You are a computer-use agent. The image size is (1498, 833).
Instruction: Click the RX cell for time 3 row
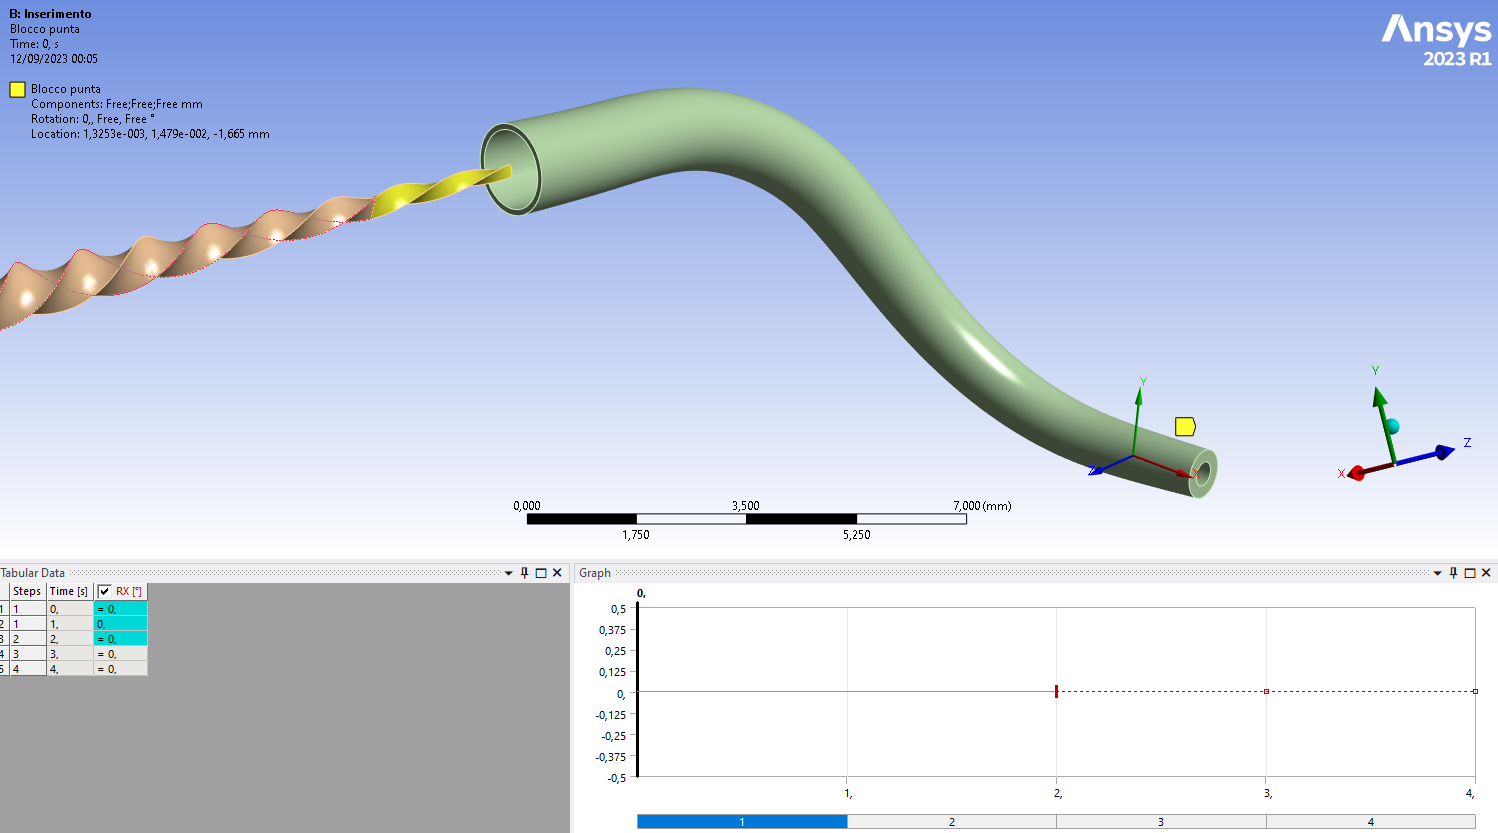tap(120, 654)
